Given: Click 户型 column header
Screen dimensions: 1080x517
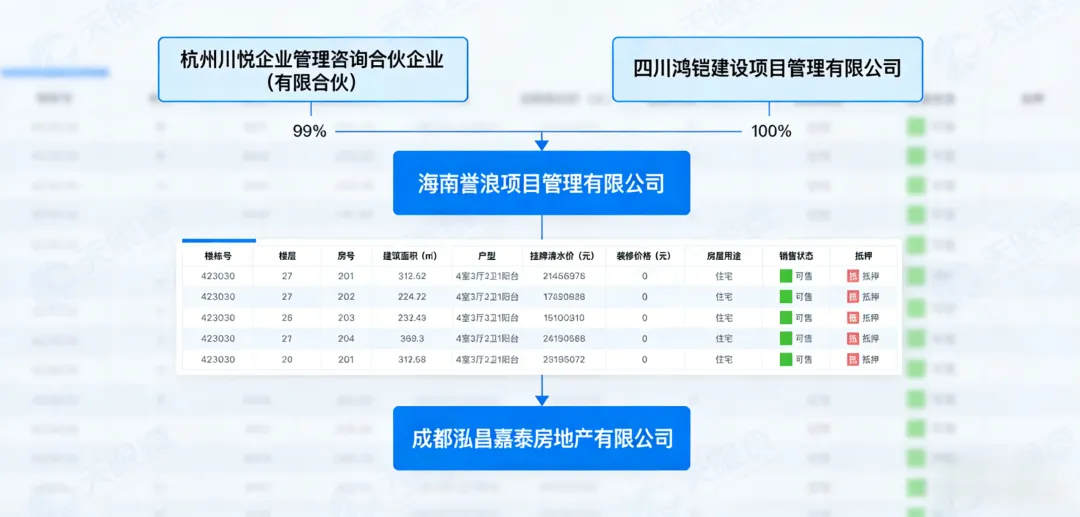Looking at the screenshot, I should pos(487,256).
